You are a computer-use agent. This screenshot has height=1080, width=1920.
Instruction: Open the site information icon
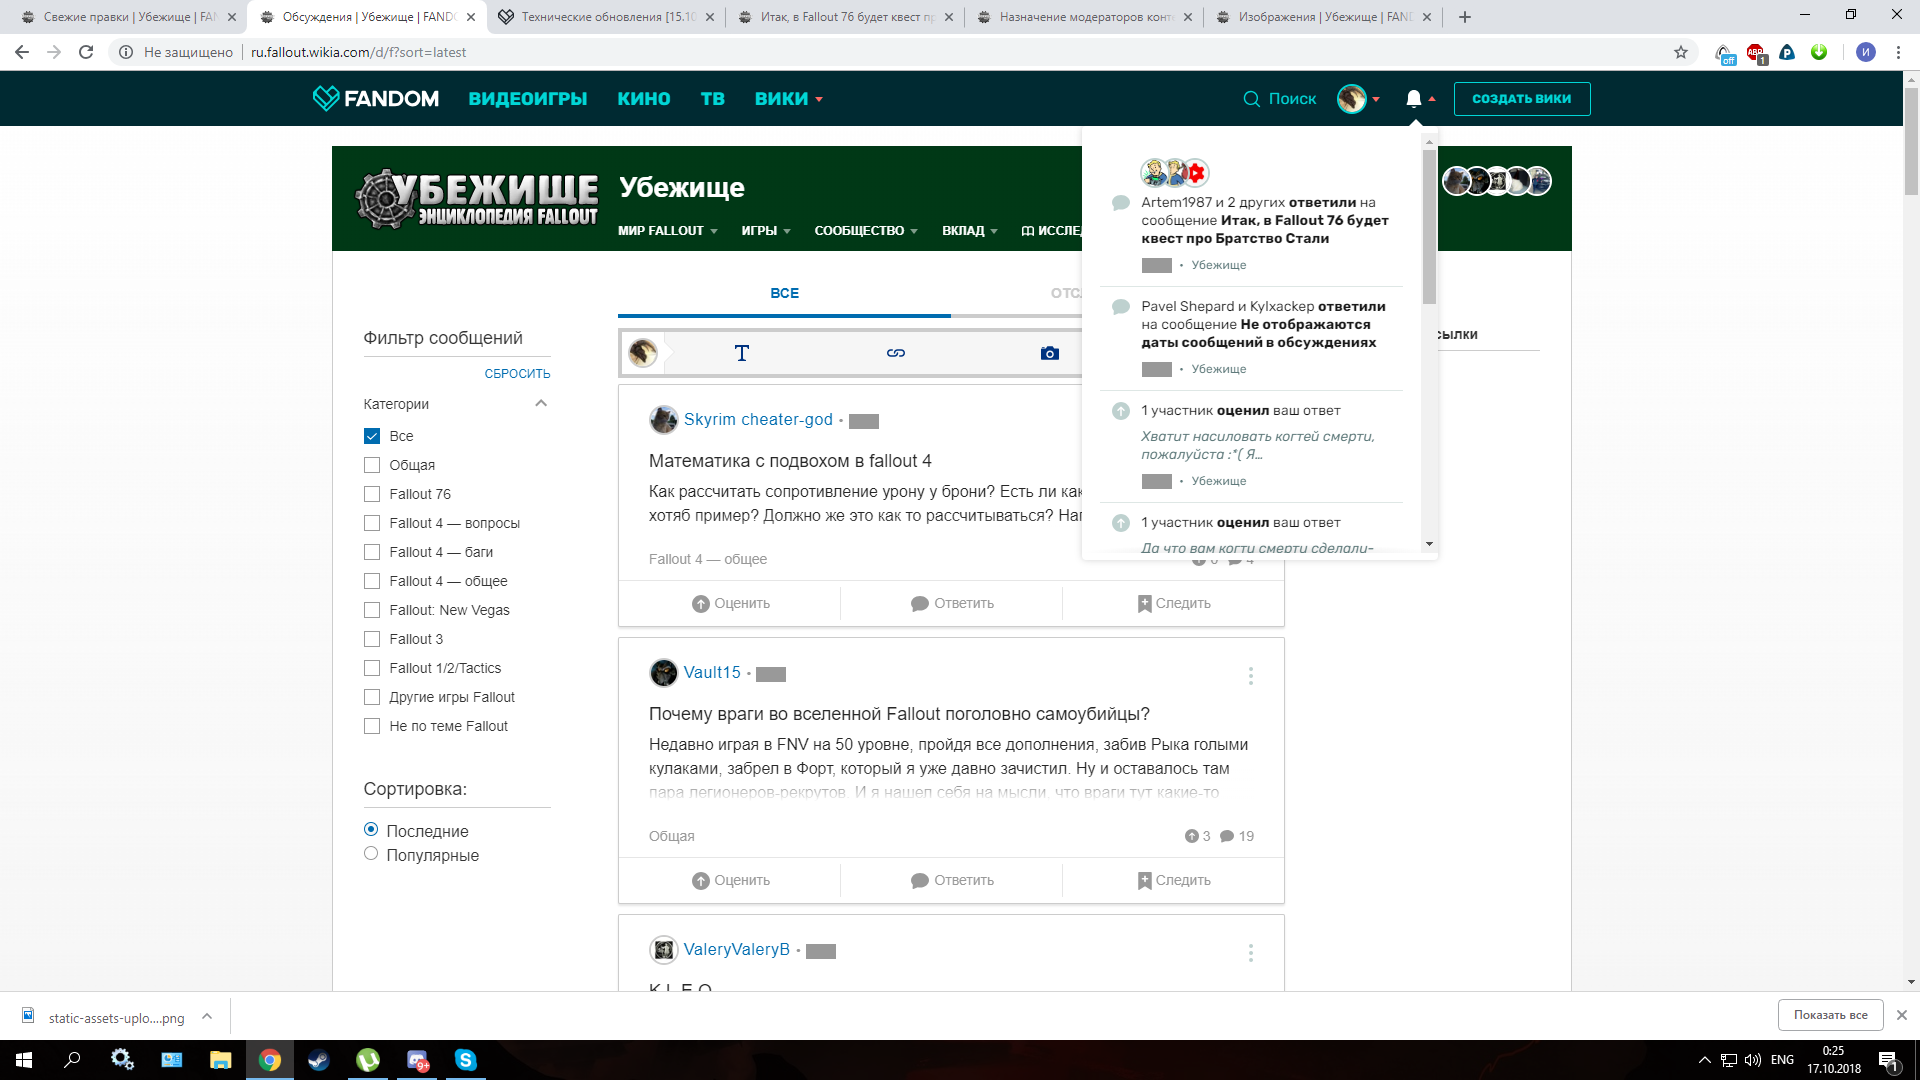coord(125,52)
